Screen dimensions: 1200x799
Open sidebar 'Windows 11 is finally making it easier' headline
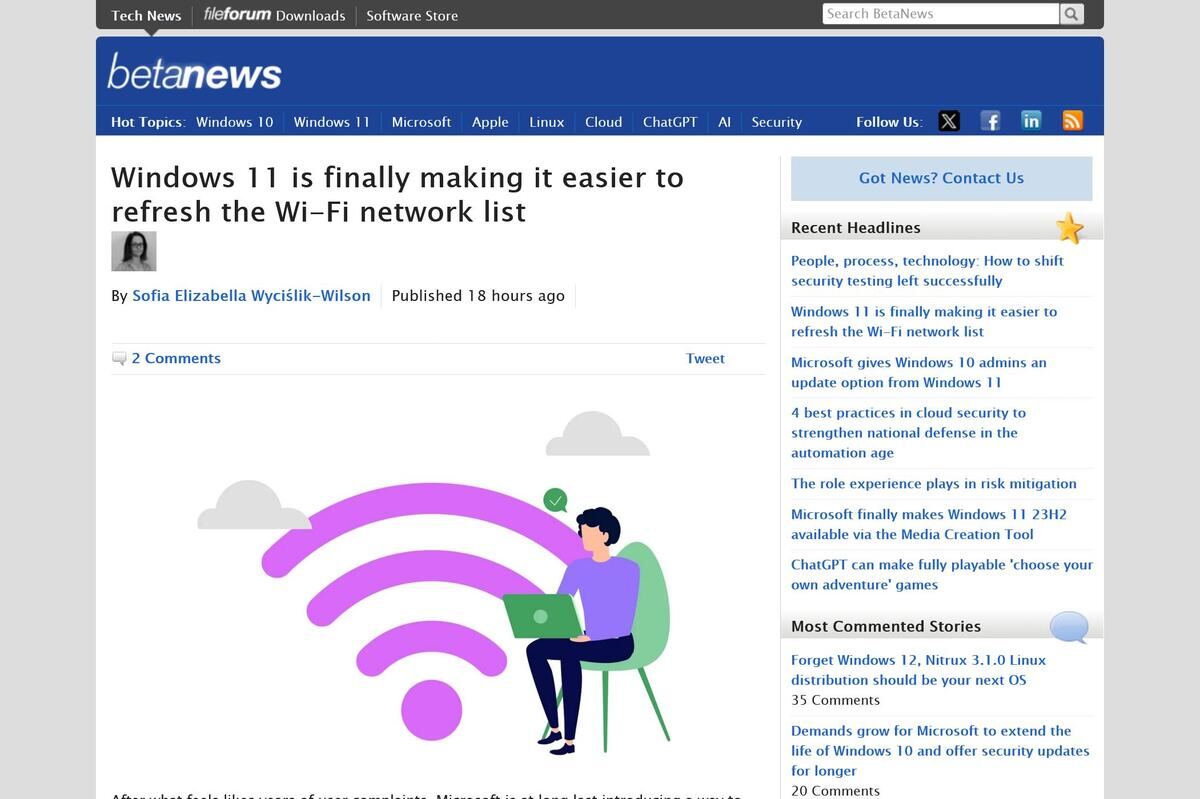[x=924, y=322]
